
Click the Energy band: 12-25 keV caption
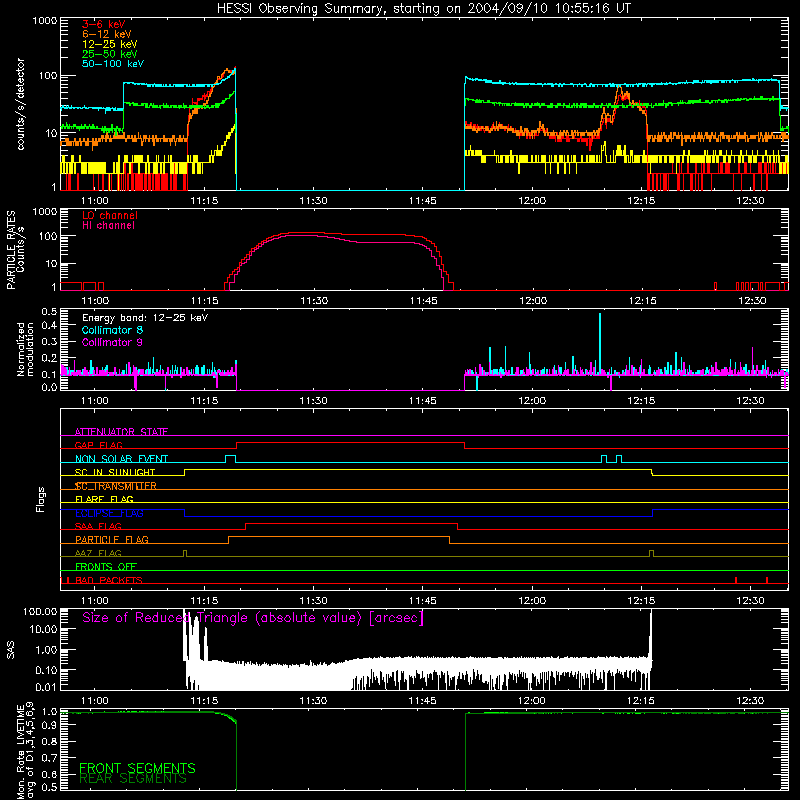(x=145, y=318)
